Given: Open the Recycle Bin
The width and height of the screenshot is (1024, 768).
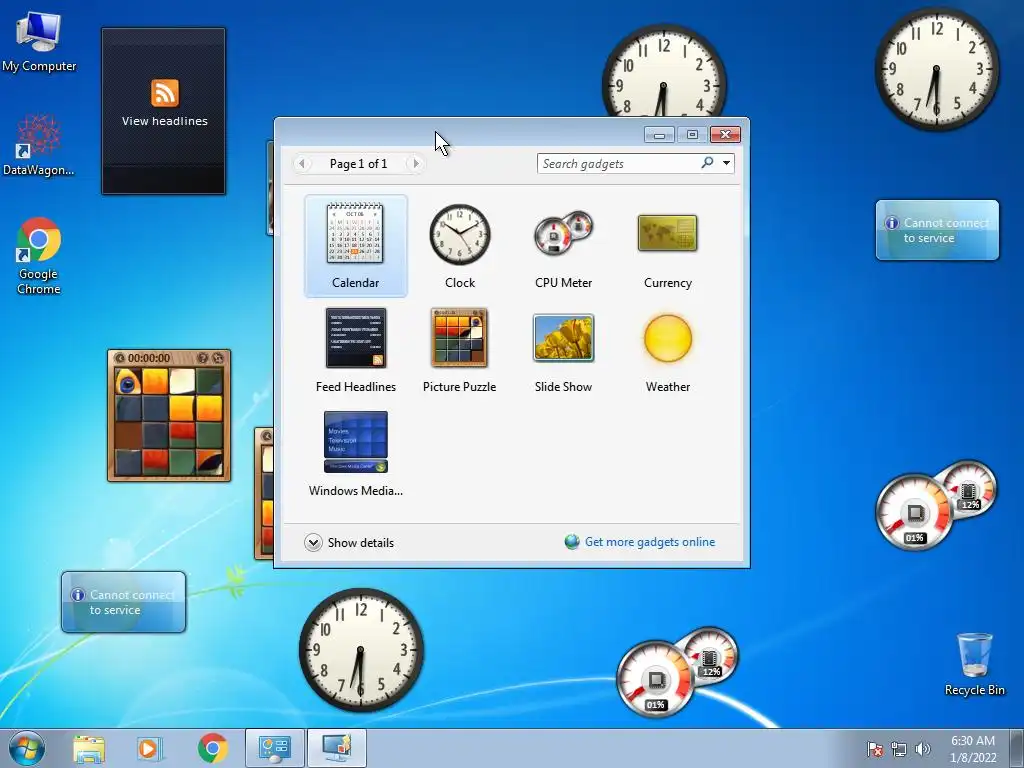Looking at the screenshot, I should [x=974, y=664].
